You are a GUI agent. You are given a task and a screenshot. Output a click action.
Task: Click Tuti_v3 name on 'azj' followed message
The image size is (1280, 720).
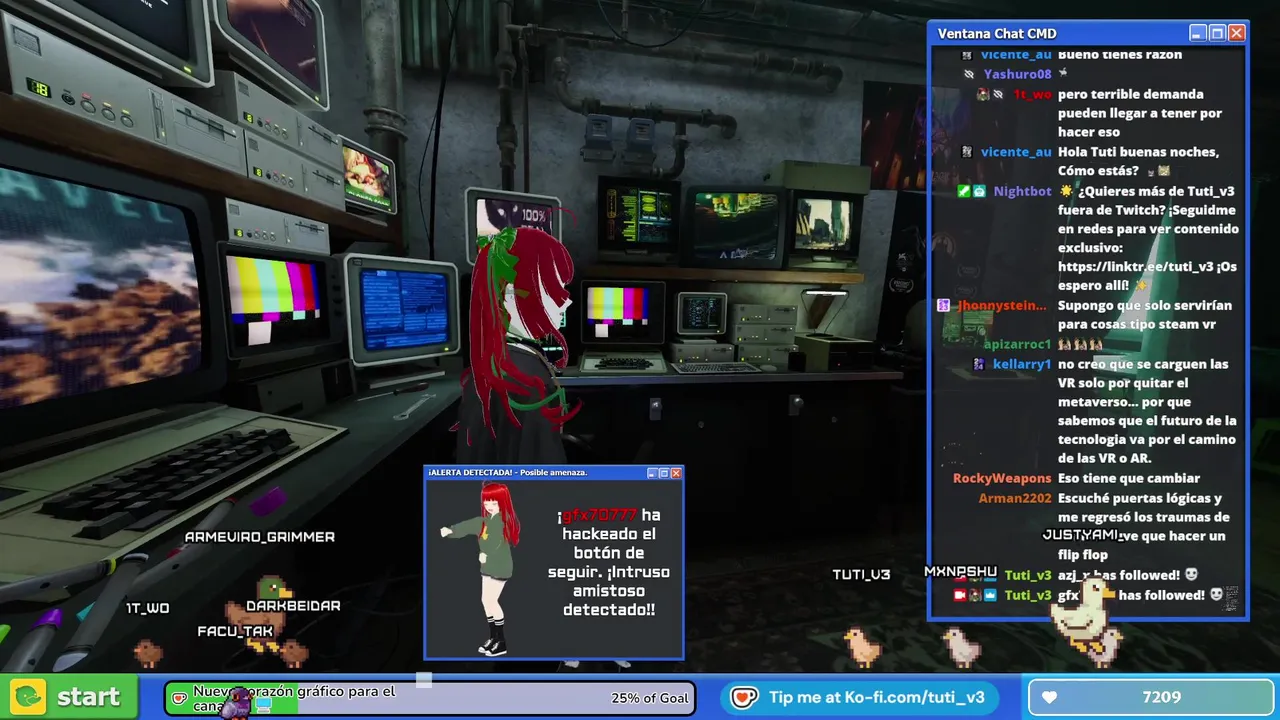1028,575
